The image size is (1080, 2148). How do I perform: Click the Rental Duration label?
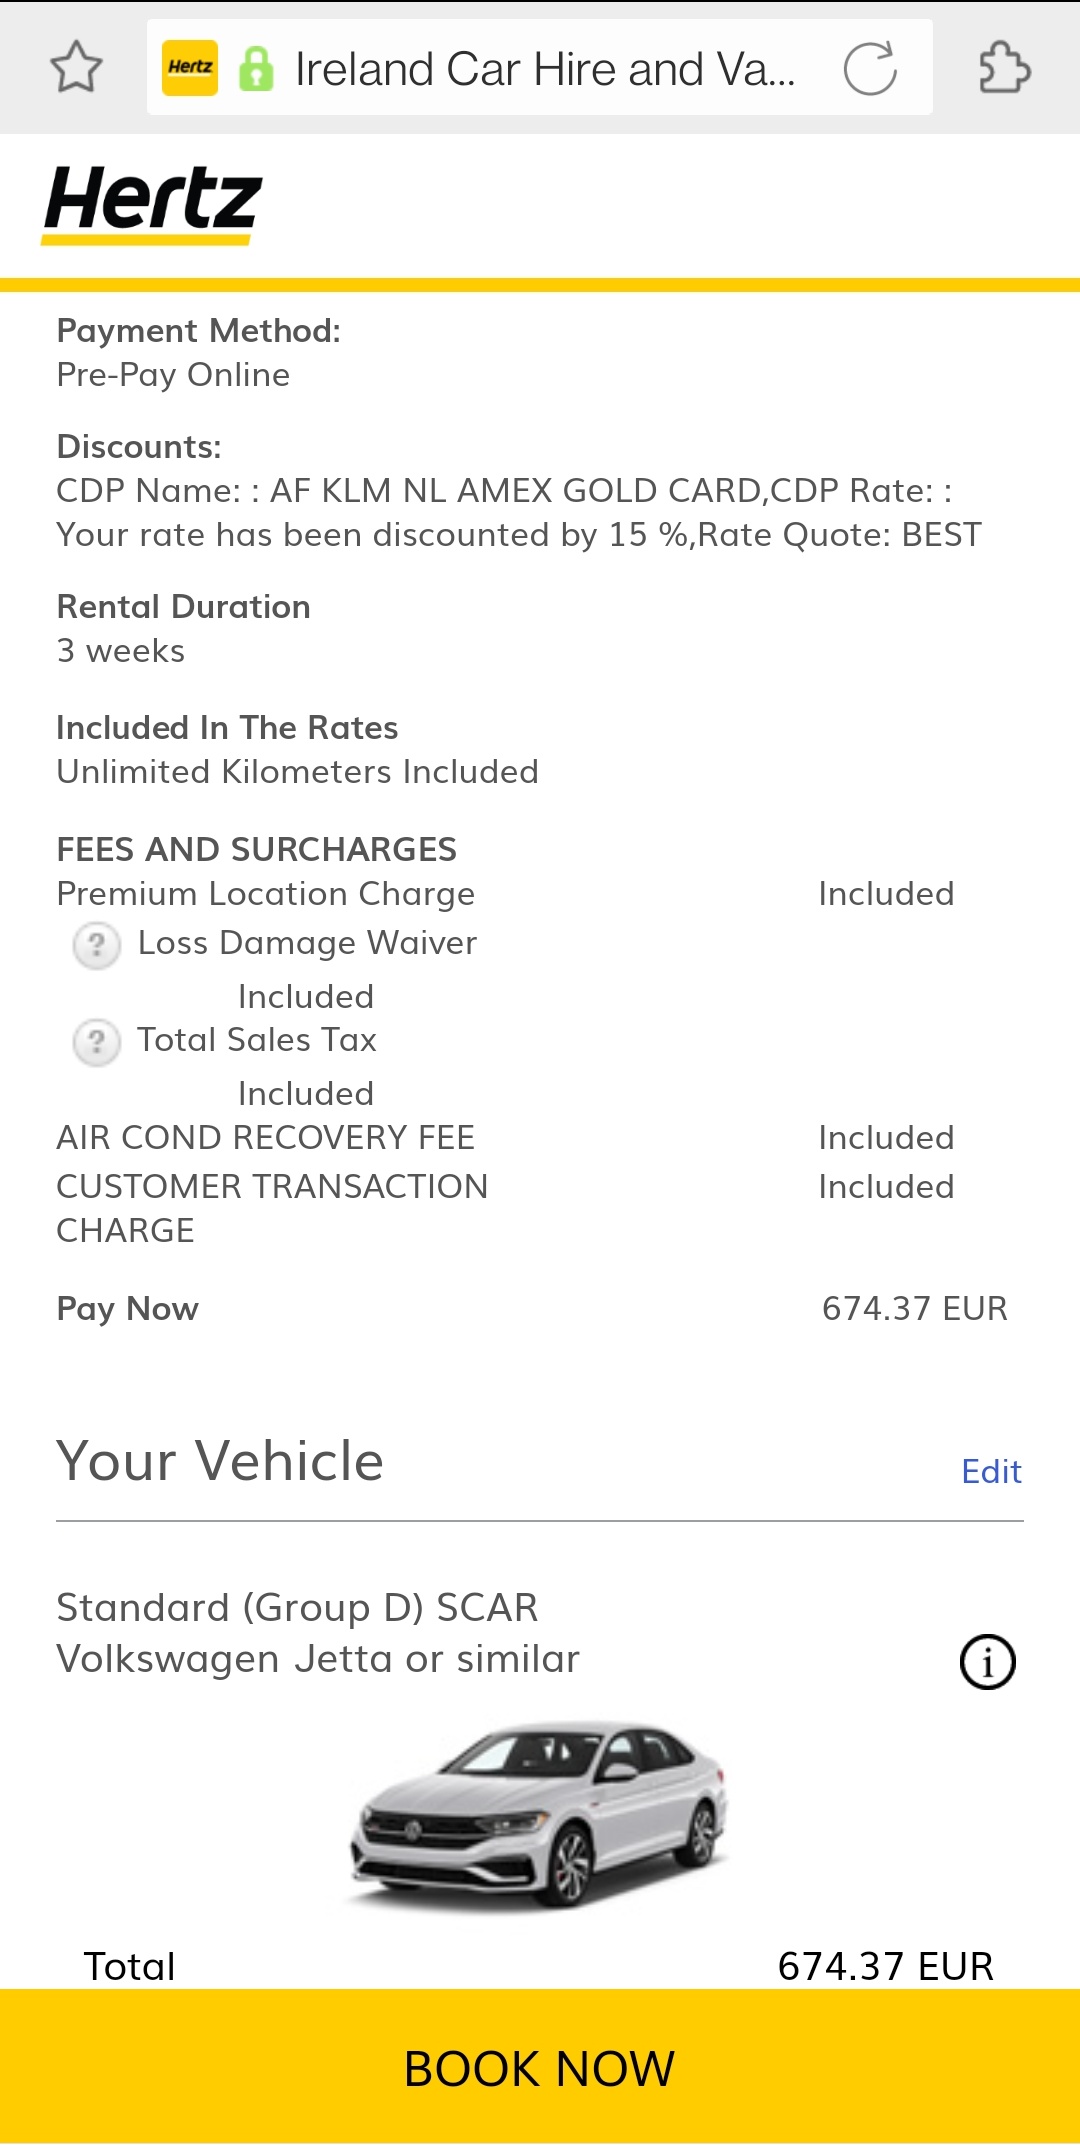(183, 607)
